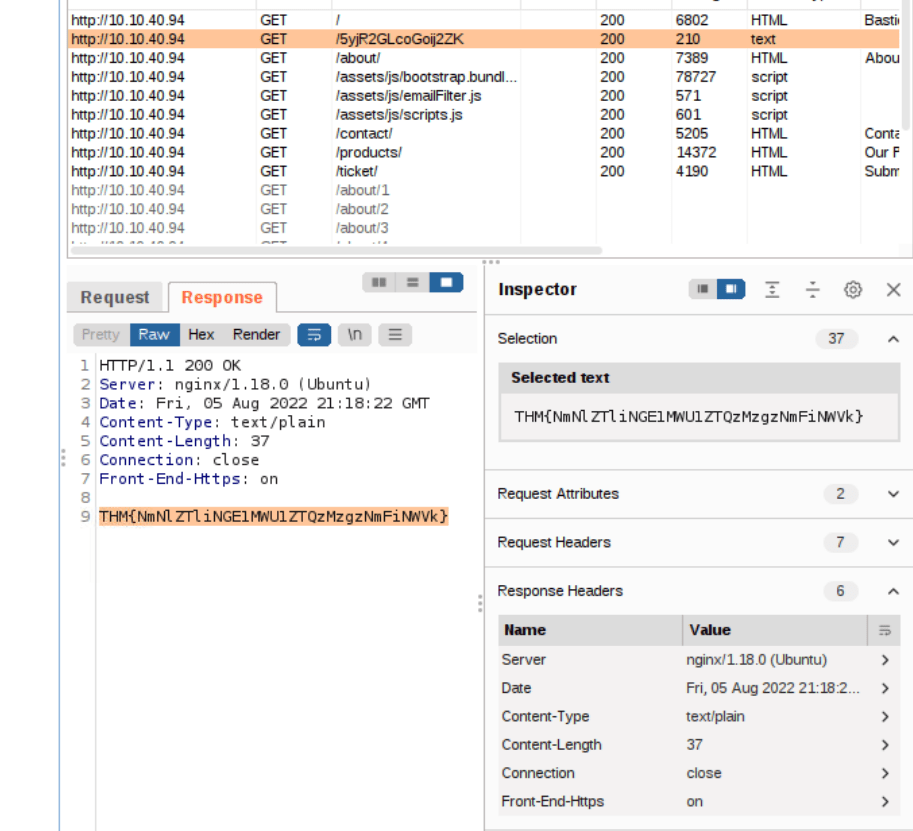Image resolution: width=913 pixels, height=831 pixels.
Task: Close the Inspector panel
Action: (894, 289)
